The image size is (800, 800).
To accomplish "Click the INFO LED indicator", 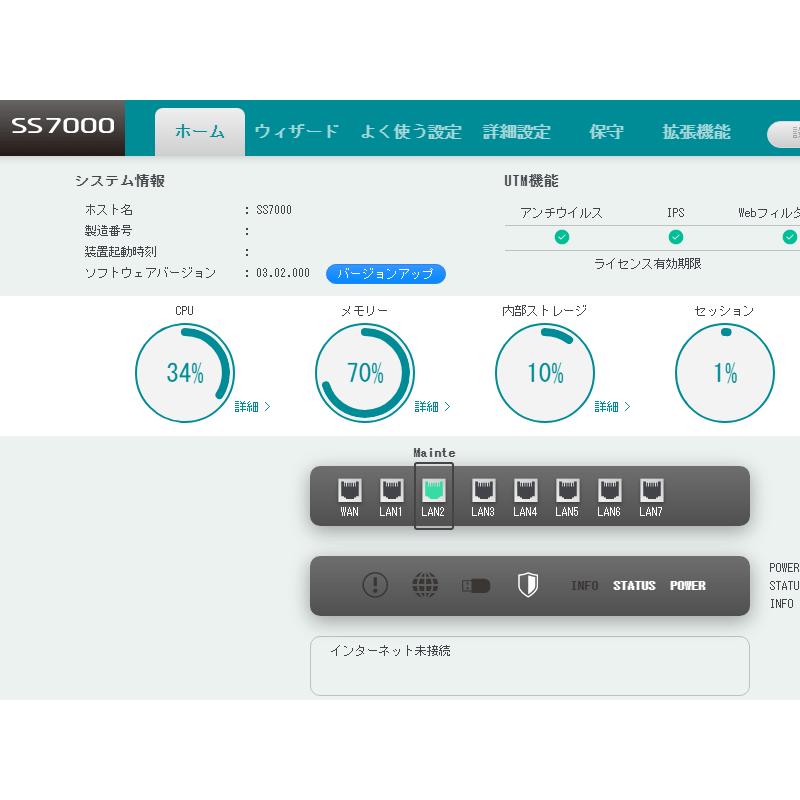I will tap(585, 586).
